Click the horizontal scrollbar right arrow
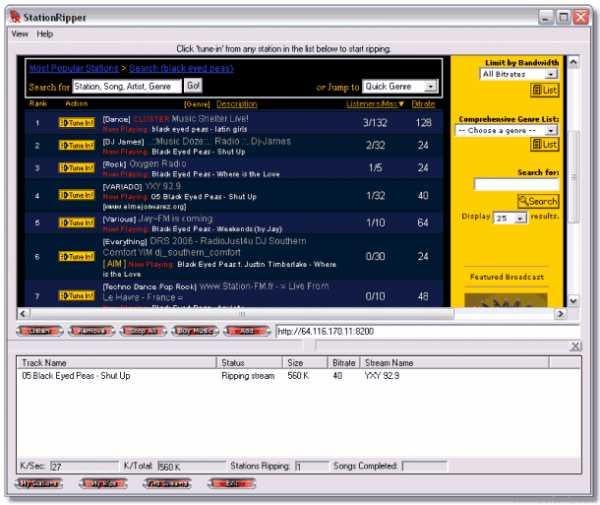The image size is (600, 505). 560,314
